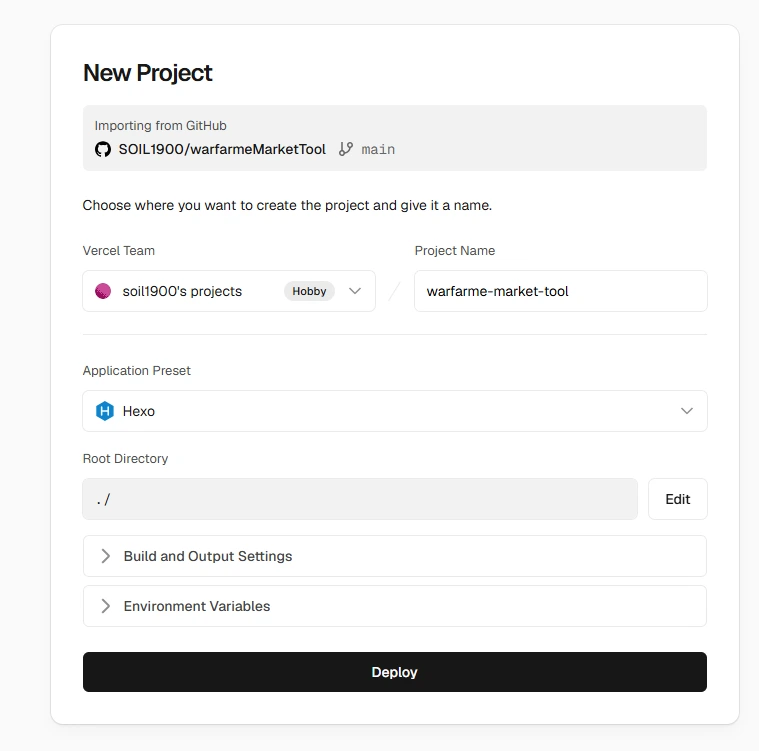Click the Application Preset label
This screenshot has width=759, height=751.
(137, 370)
